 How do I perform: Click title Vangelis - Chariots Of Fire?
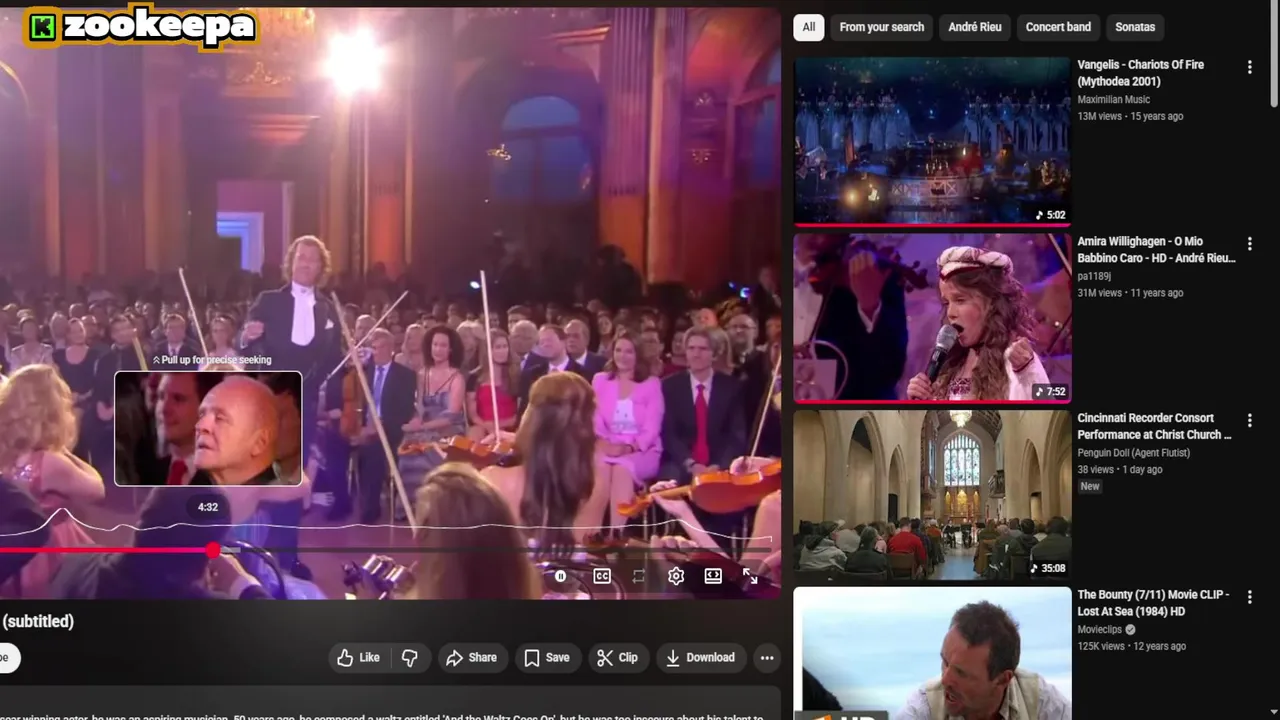point(1140,73)
